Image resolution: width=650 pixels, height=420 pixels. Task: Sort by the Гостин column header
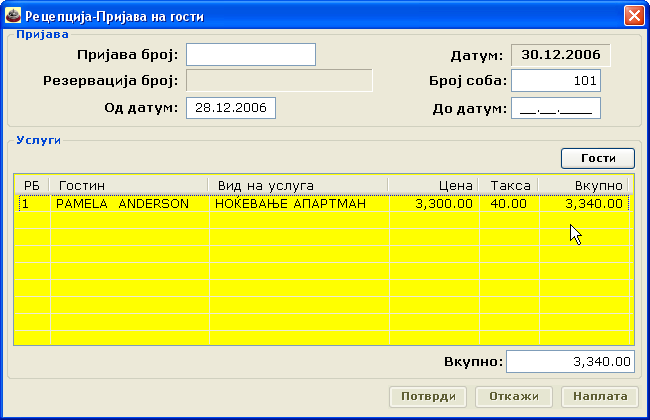[128, 186]
